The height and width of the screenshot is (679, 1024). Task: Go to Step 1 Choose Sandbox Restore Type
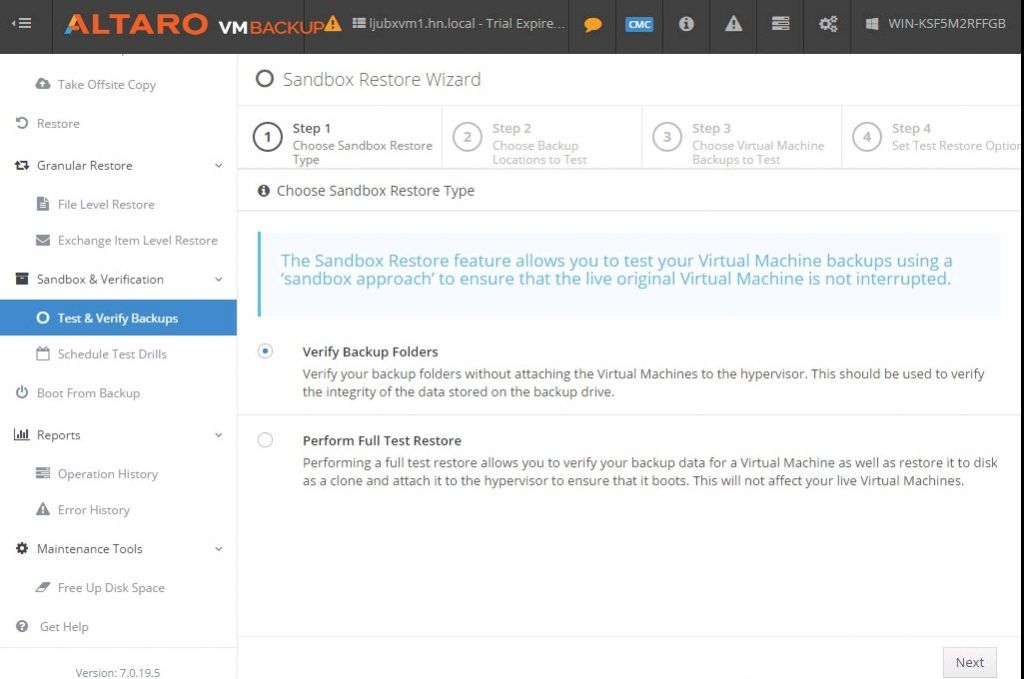pos(340,138)
